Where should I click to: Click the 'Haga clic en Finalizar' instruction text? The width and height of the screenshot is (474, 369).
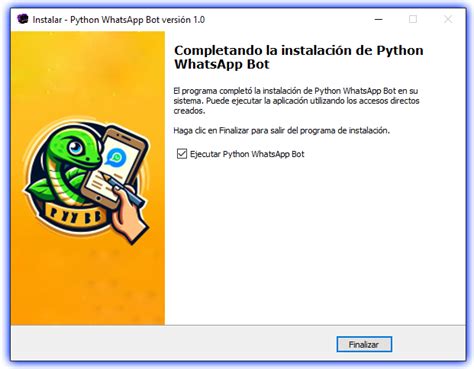281,130
